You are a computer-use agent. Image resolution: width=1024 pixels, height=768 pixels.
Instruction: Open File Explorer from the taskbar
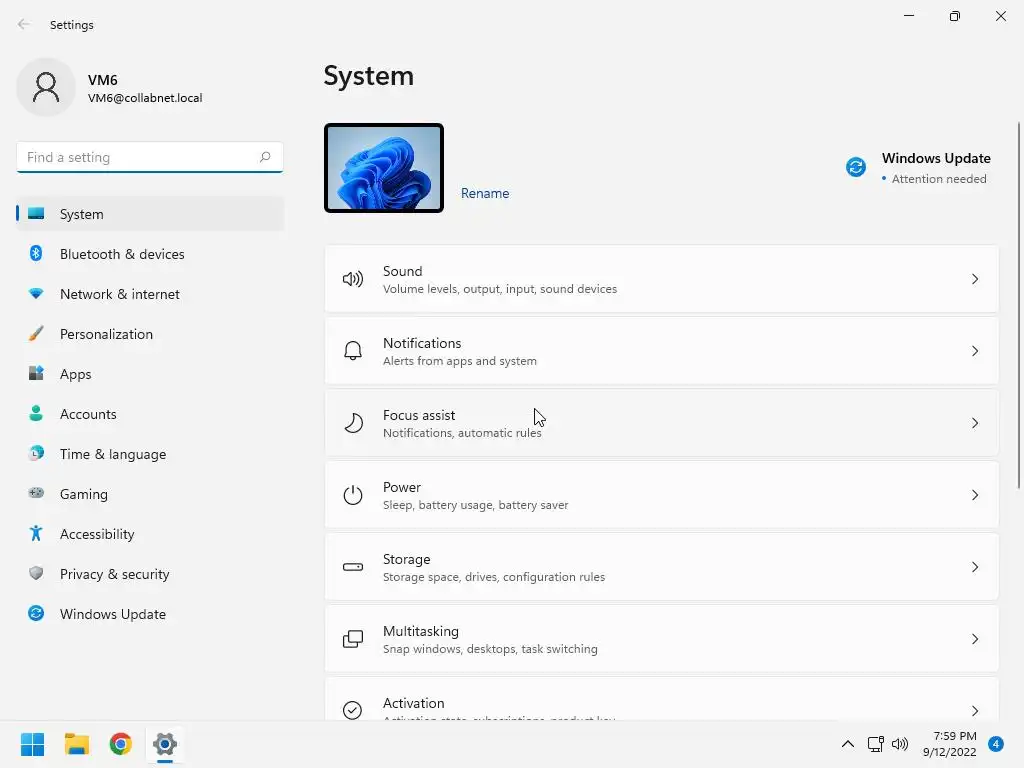76,744
